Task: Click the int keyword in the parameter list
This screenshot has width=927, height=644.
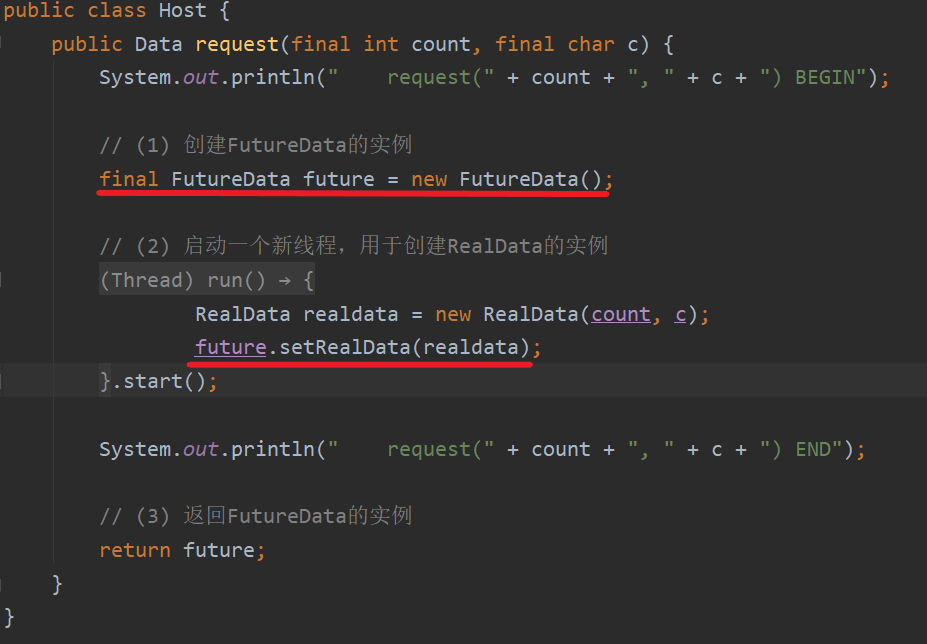Action: 381,44
